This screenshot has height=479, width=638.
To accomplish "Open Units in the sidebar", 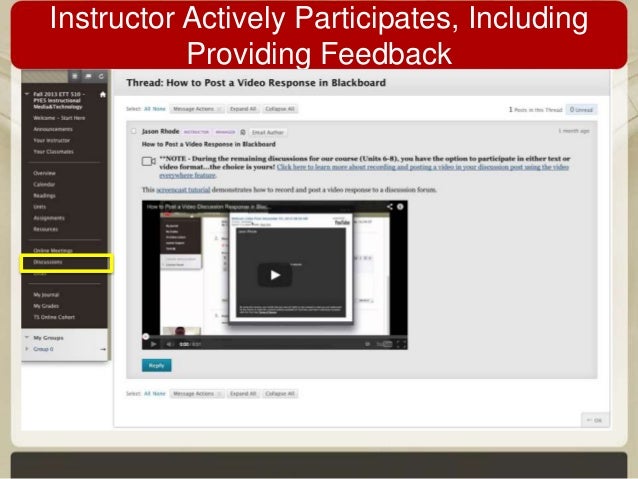I will 39,207.
